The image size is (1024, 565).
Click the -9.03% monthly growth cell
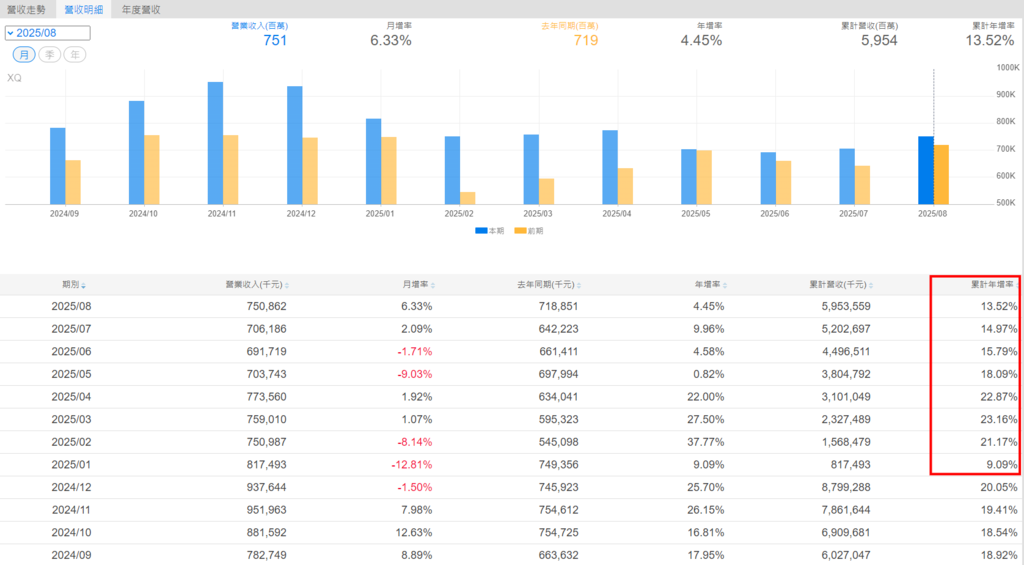[x=415, y=374]
